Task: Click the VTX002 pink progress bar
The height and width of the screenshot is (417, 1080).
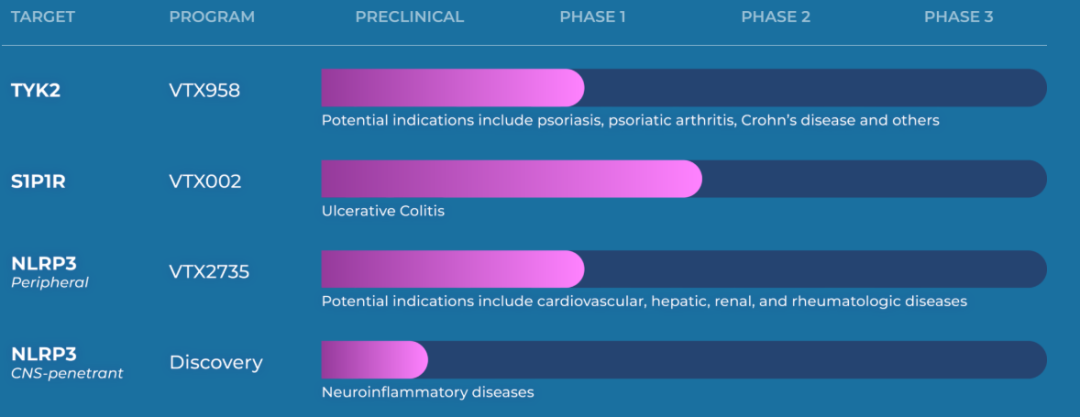Action: coord(512,179)
